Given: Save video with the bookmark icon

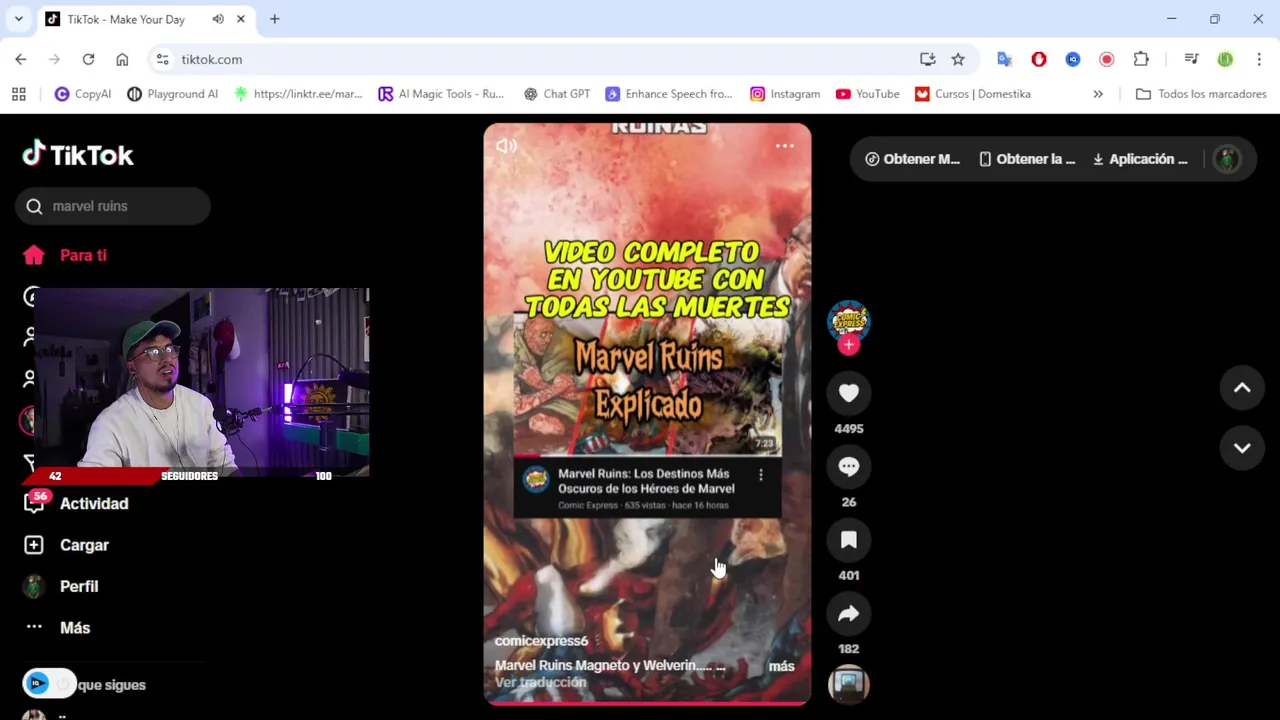Looking at the screenshot, I should 849,540.
